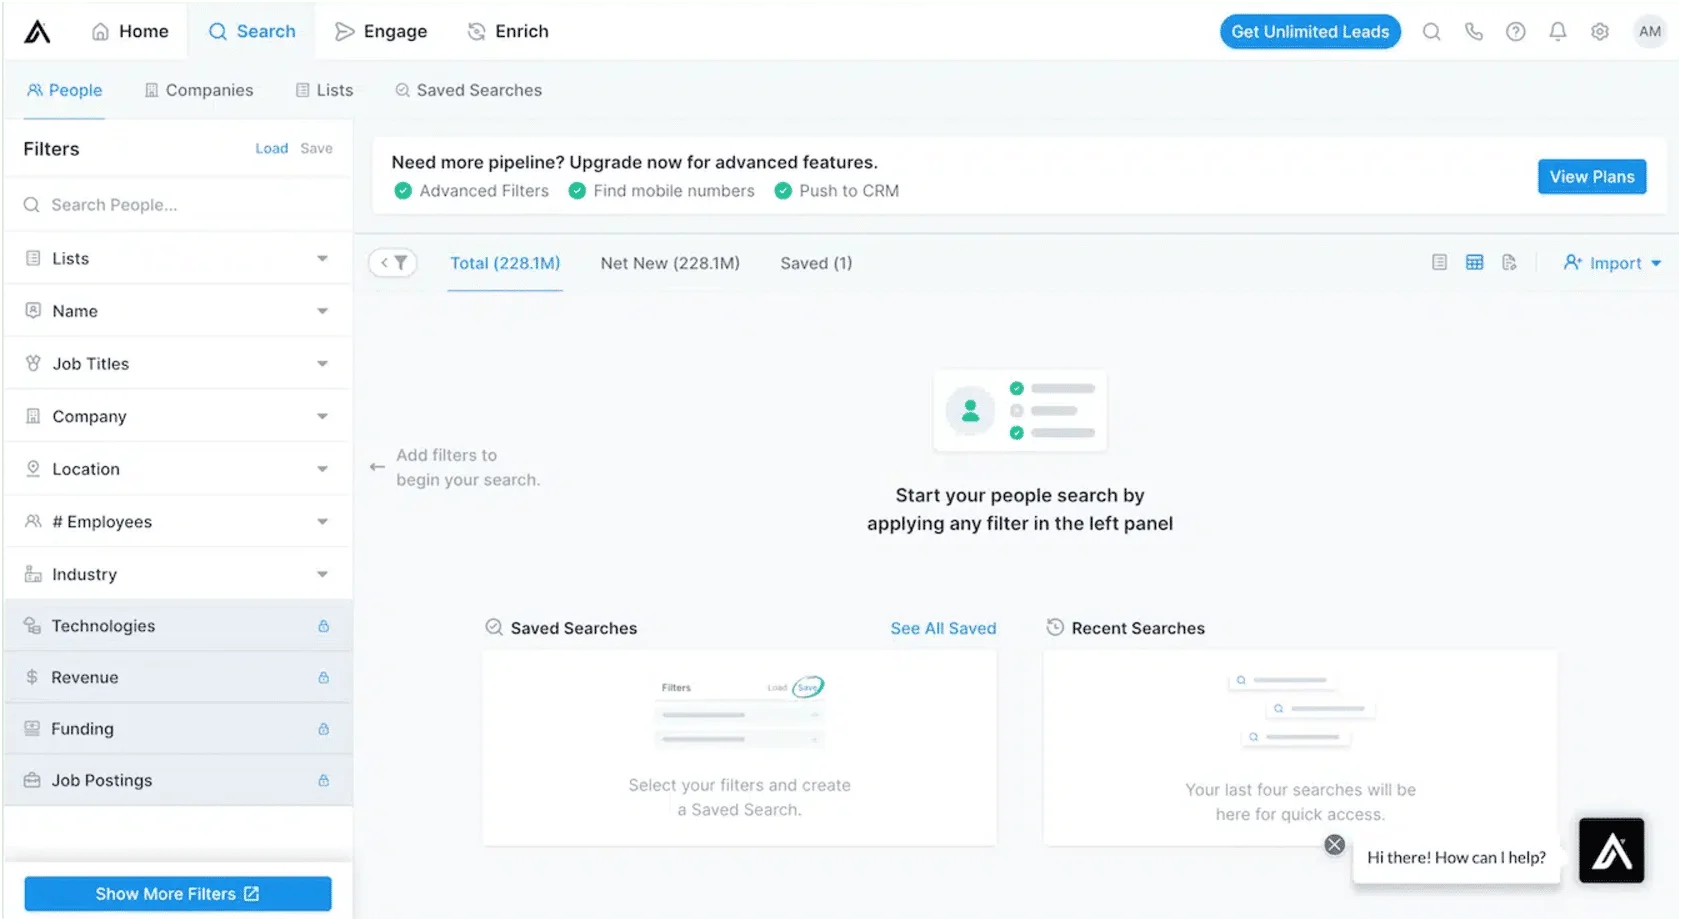Click the lock icon on Technologies filter
1681x921 pixels.
323,626
